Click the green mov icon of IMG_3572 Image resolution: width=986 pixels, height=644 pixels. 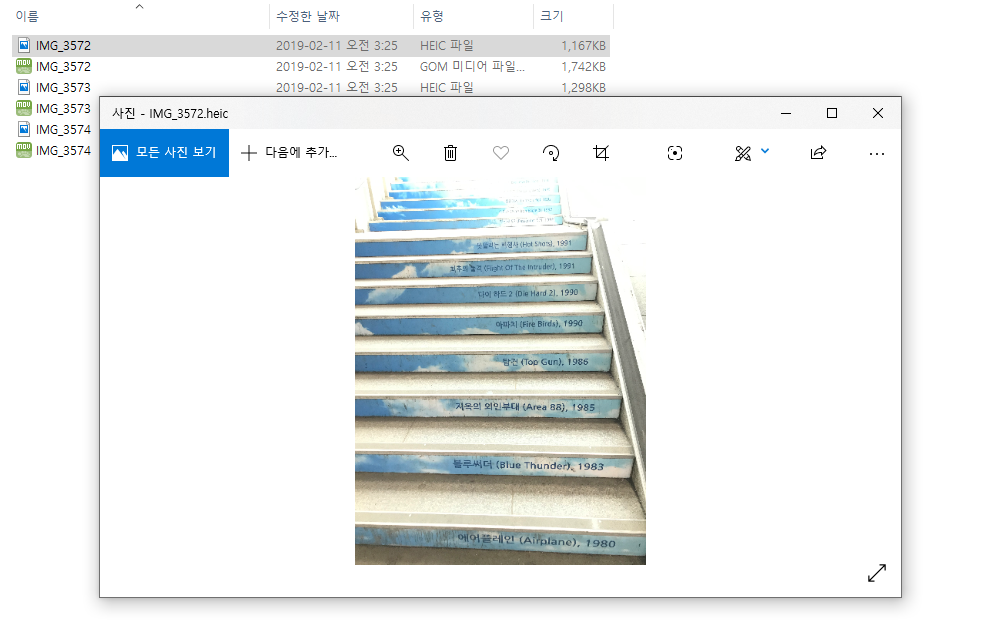point(24,66)
